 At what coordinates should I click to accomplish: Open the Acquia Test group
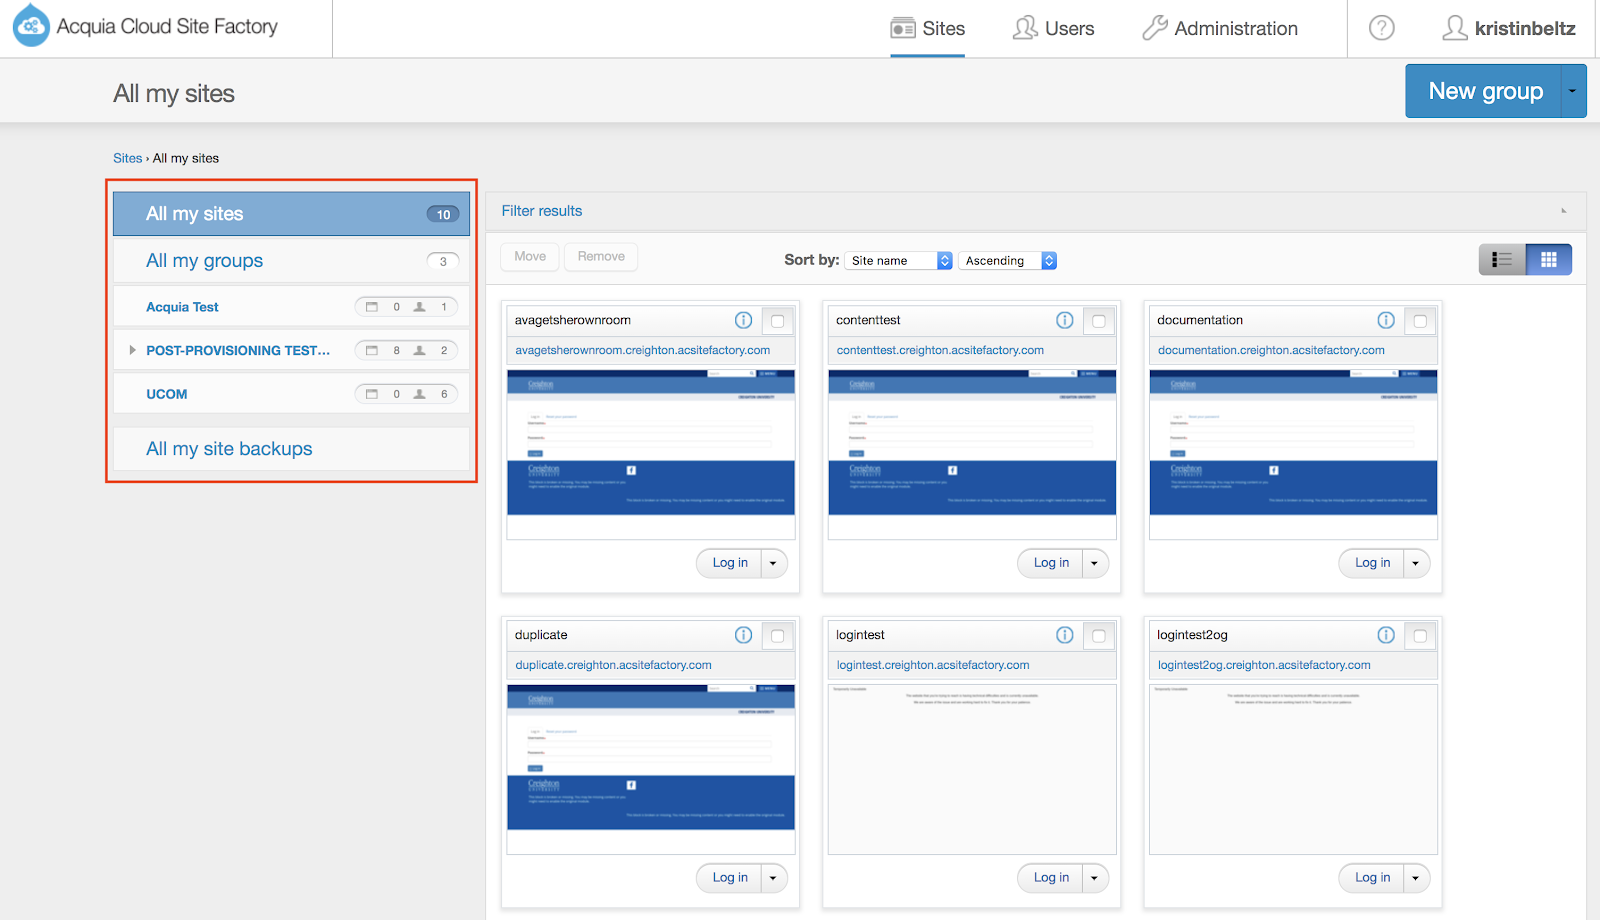click(x=182, y=307)
